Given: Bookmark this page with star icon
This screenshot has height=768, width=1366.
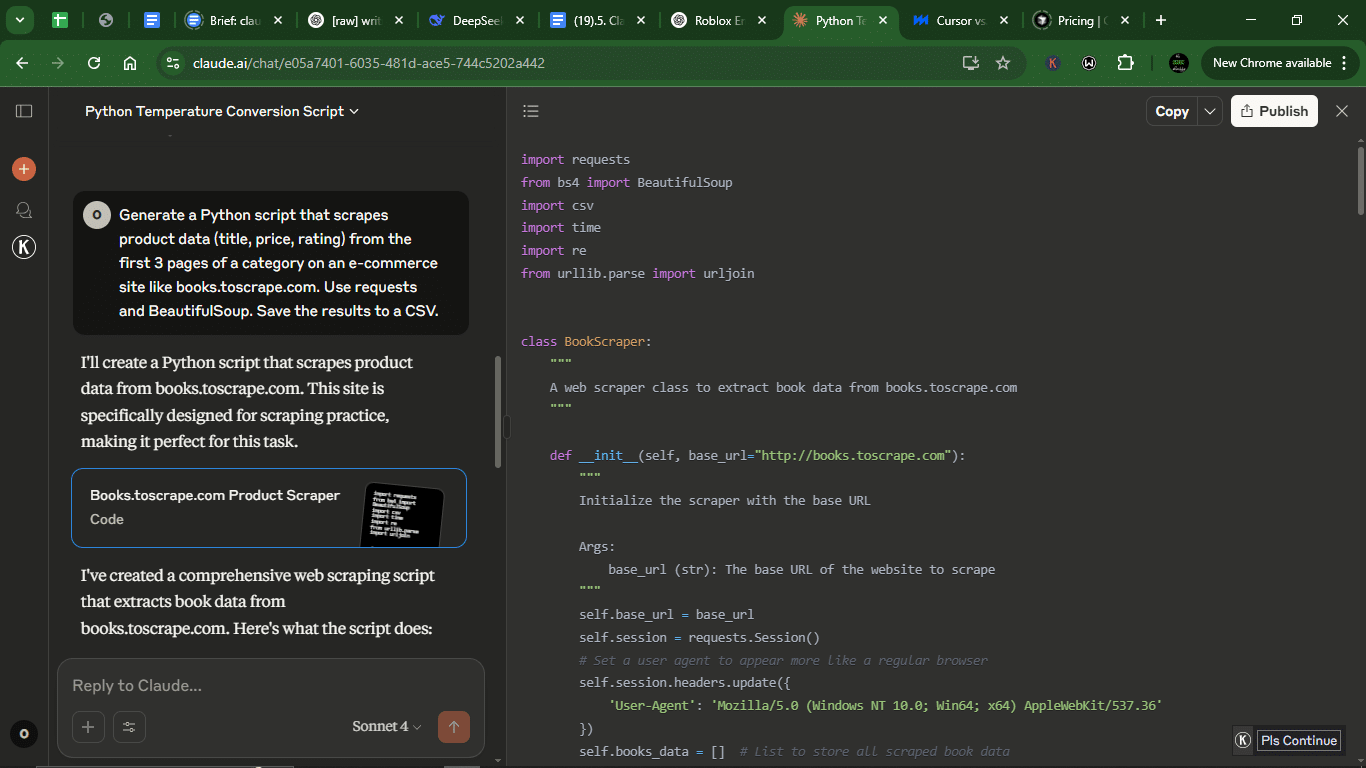Looking at the screenshot, I should (x=1003, y=63).
